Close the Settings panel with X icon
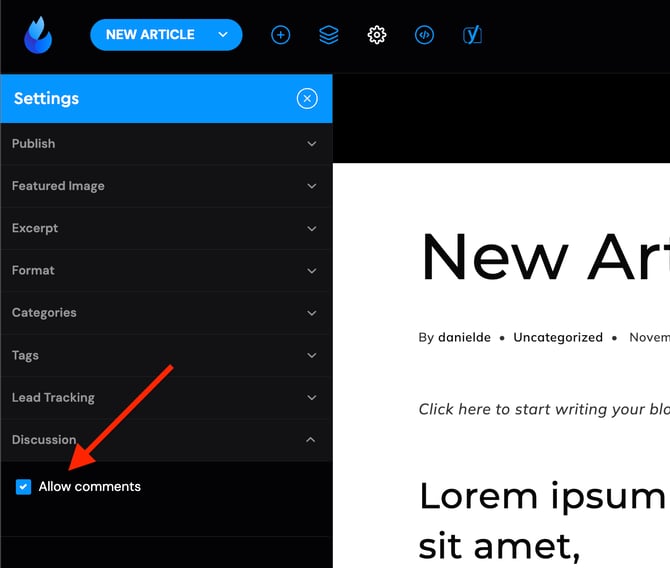The width and height of the screenshot is (670, 568). [x=307, y=99]
